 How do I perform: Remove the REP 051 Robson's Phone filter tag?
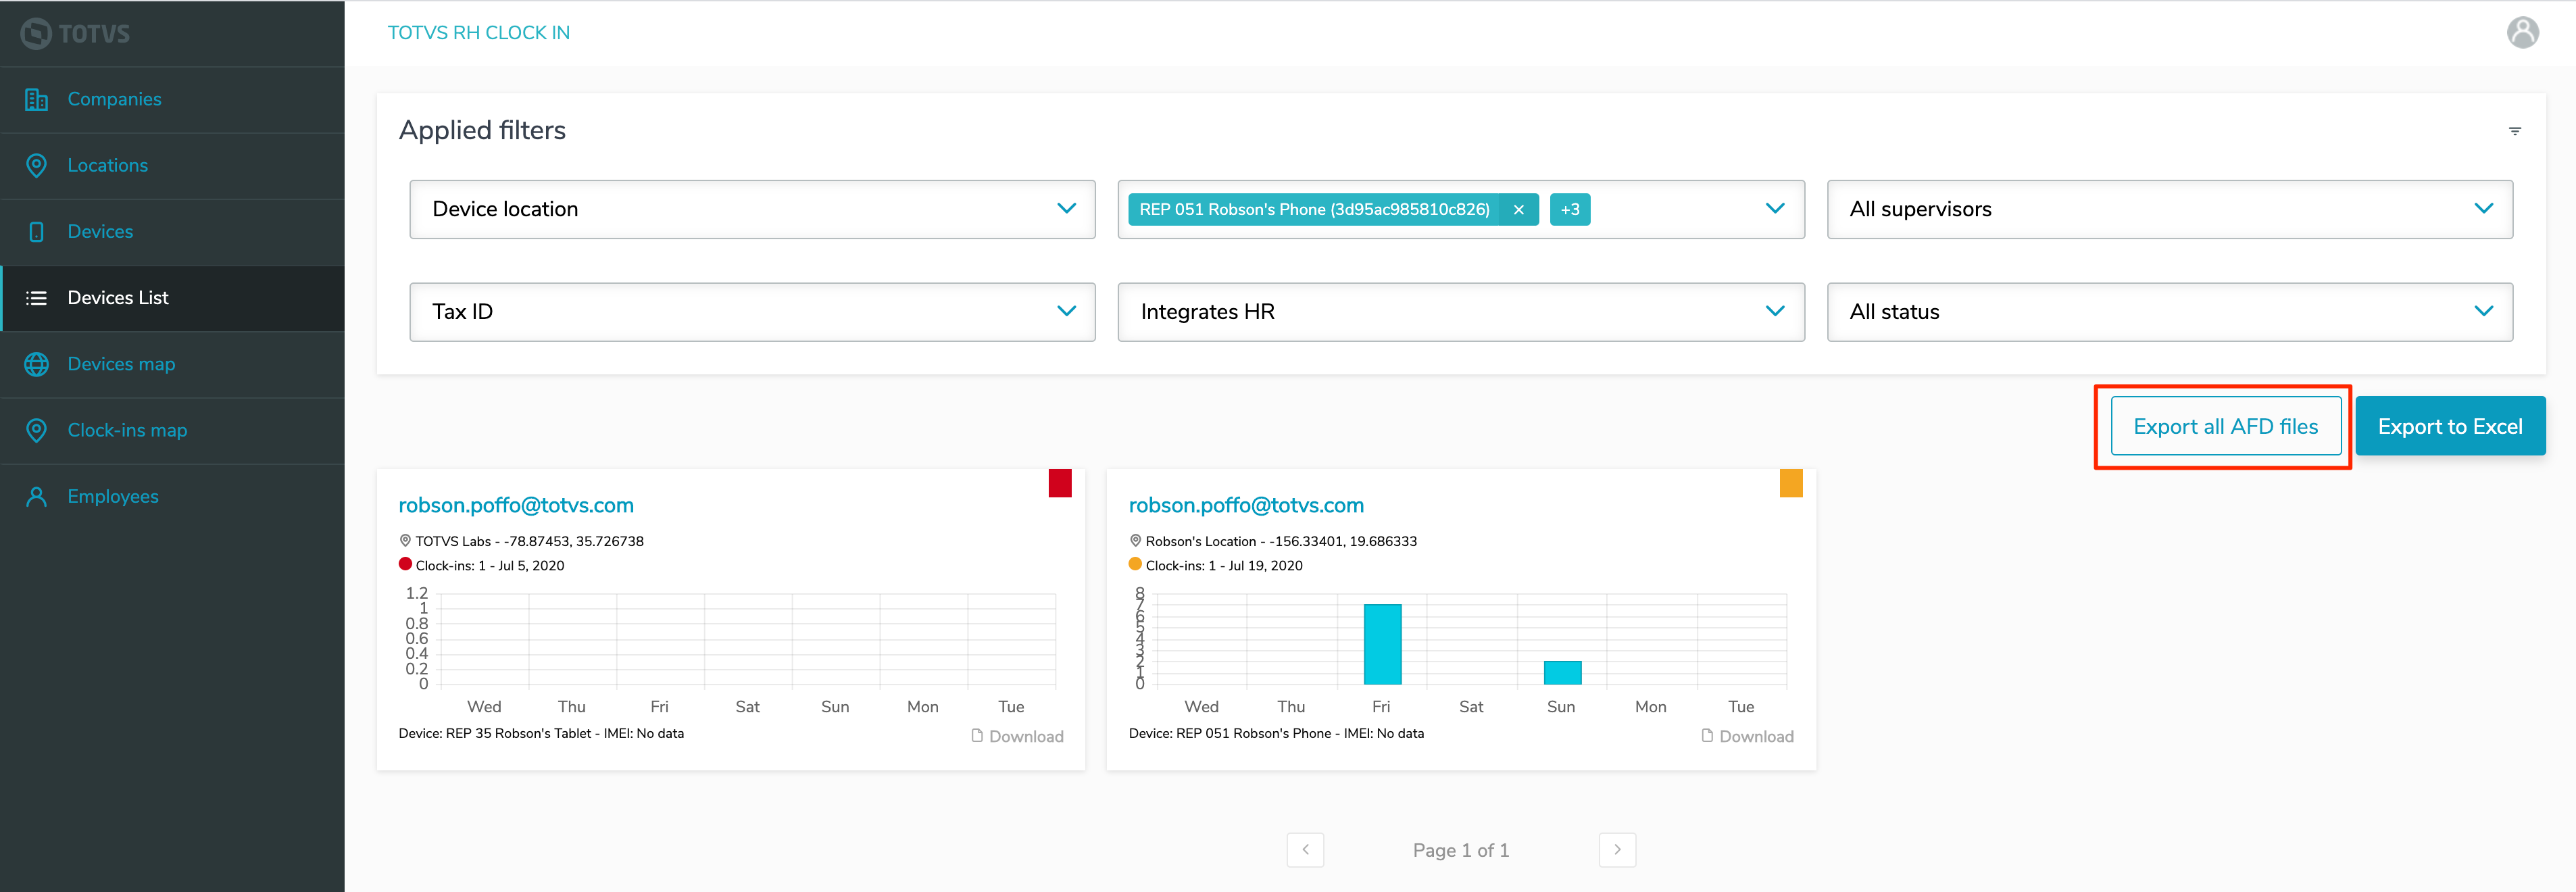tap(1518, 209)
